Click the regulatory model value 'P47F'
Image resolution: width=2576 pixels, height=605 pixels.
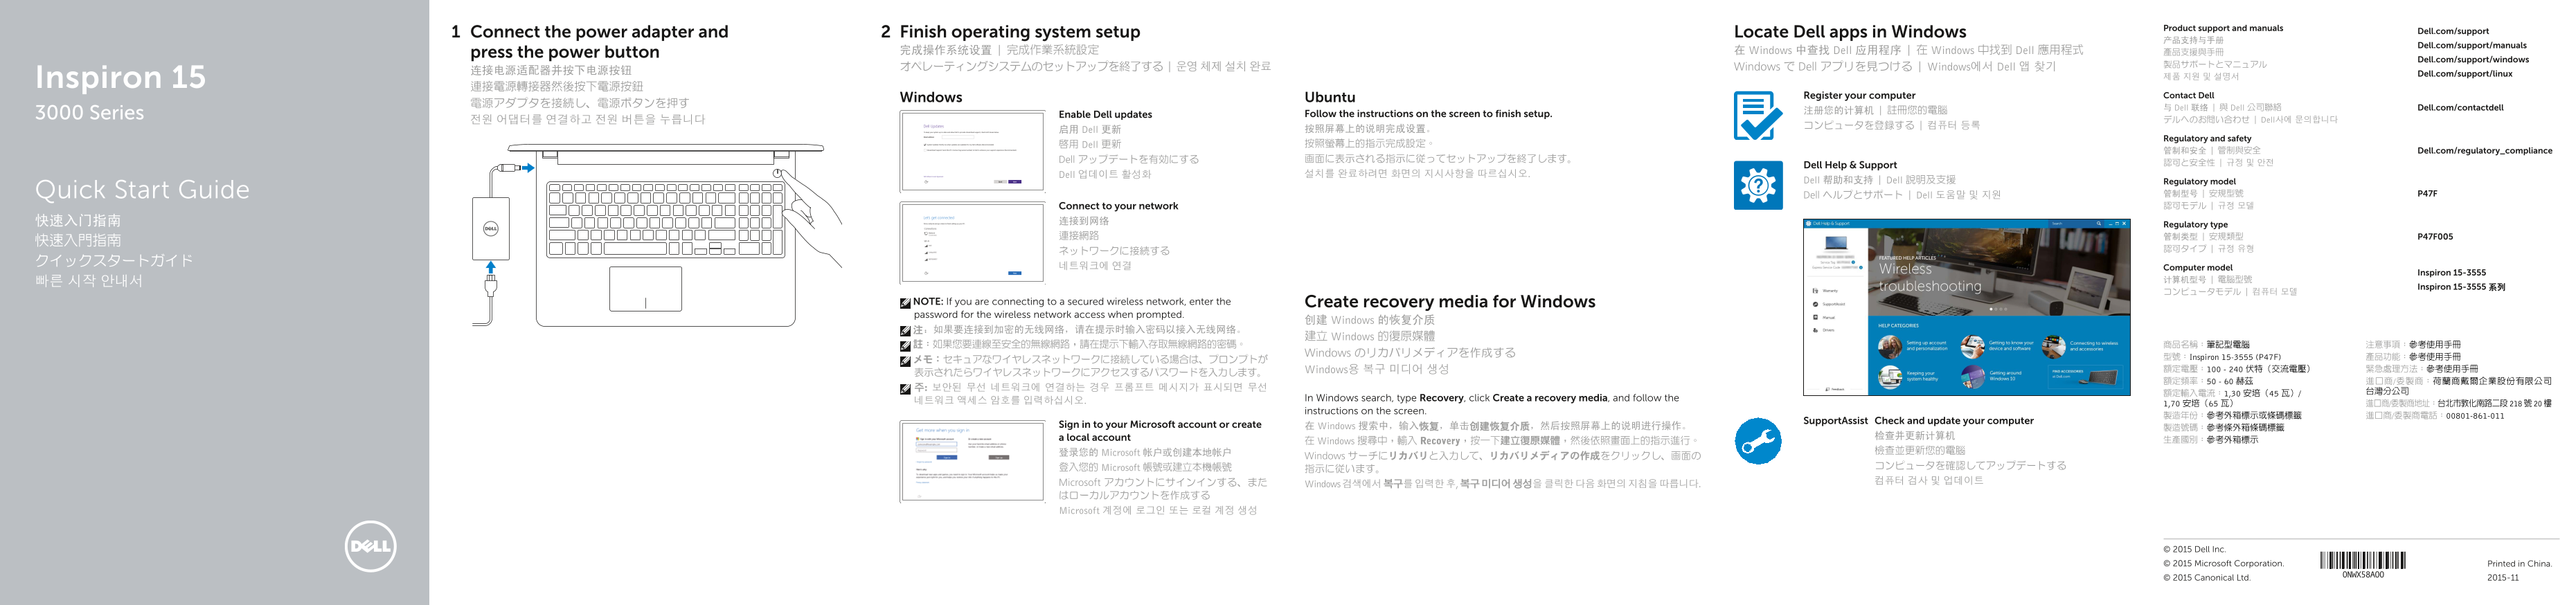[x=2427, y=194]
